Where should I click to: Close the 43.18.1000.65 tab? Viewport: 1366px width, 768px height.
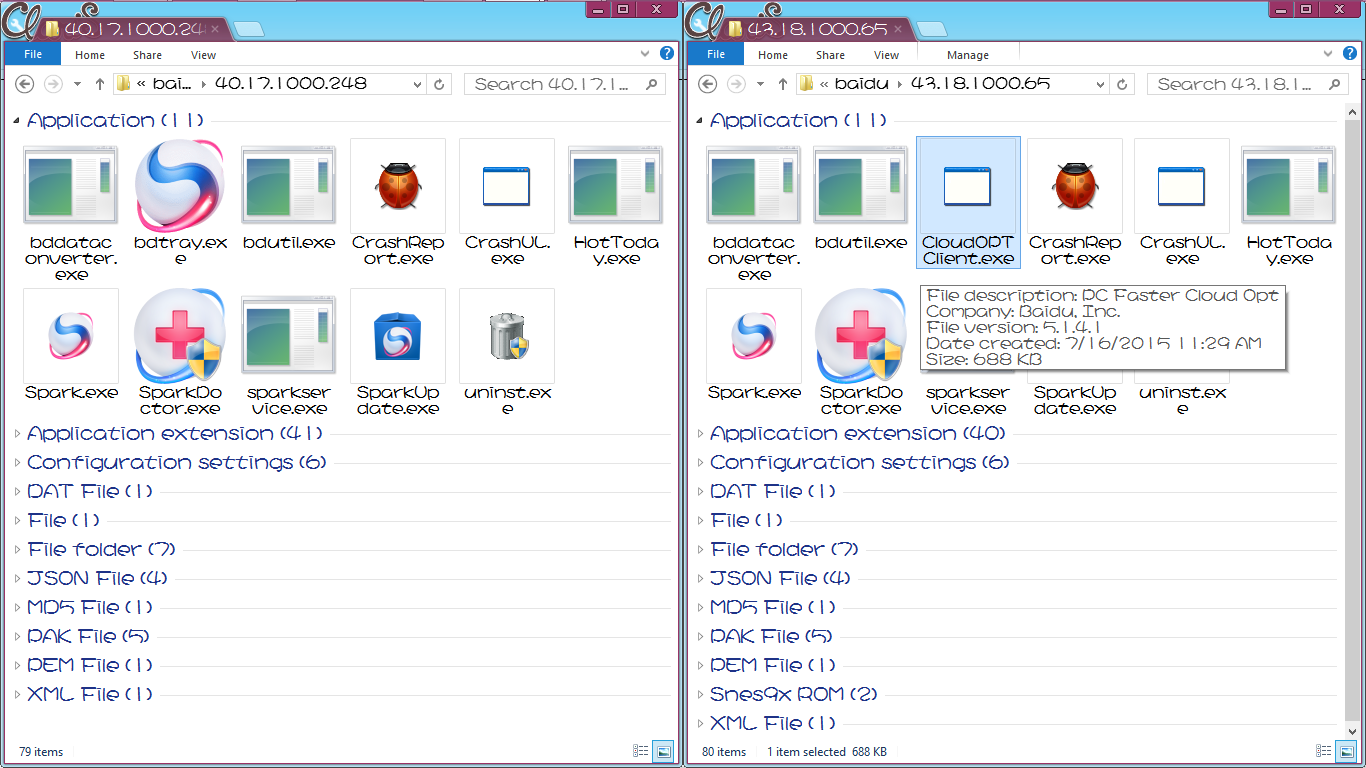[x=899, y=29]
